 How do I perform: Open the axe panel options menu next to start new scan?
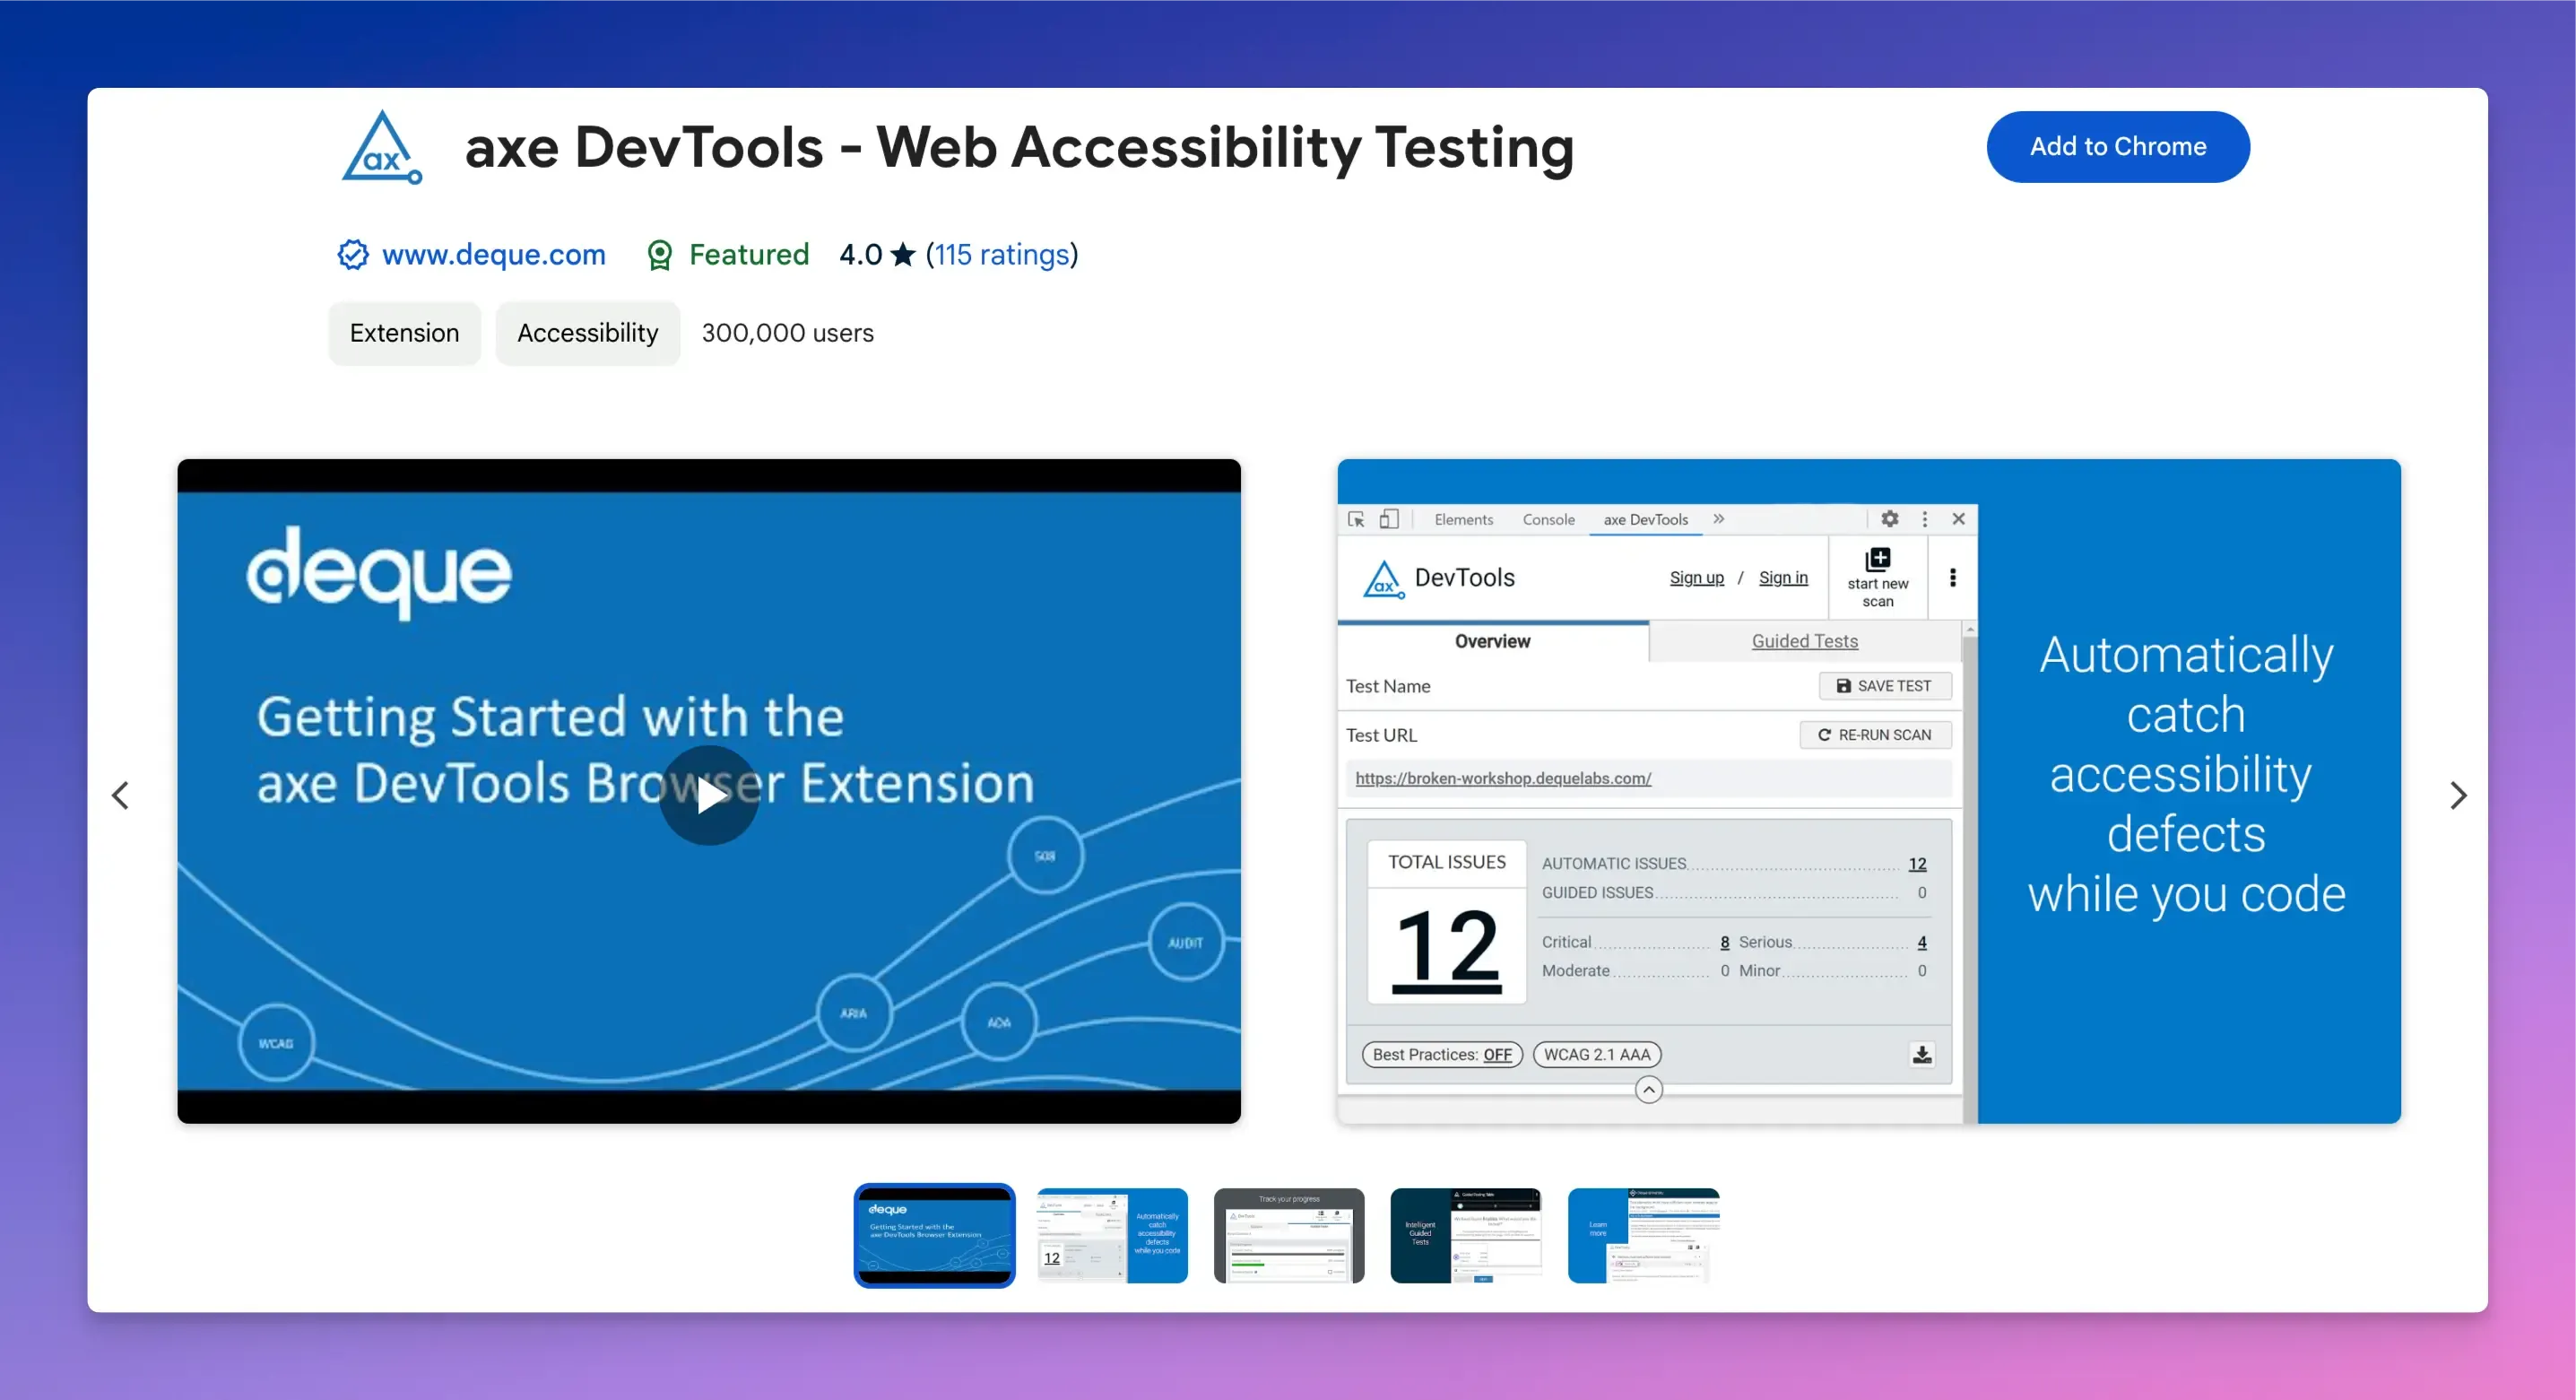coord(1952,577)
